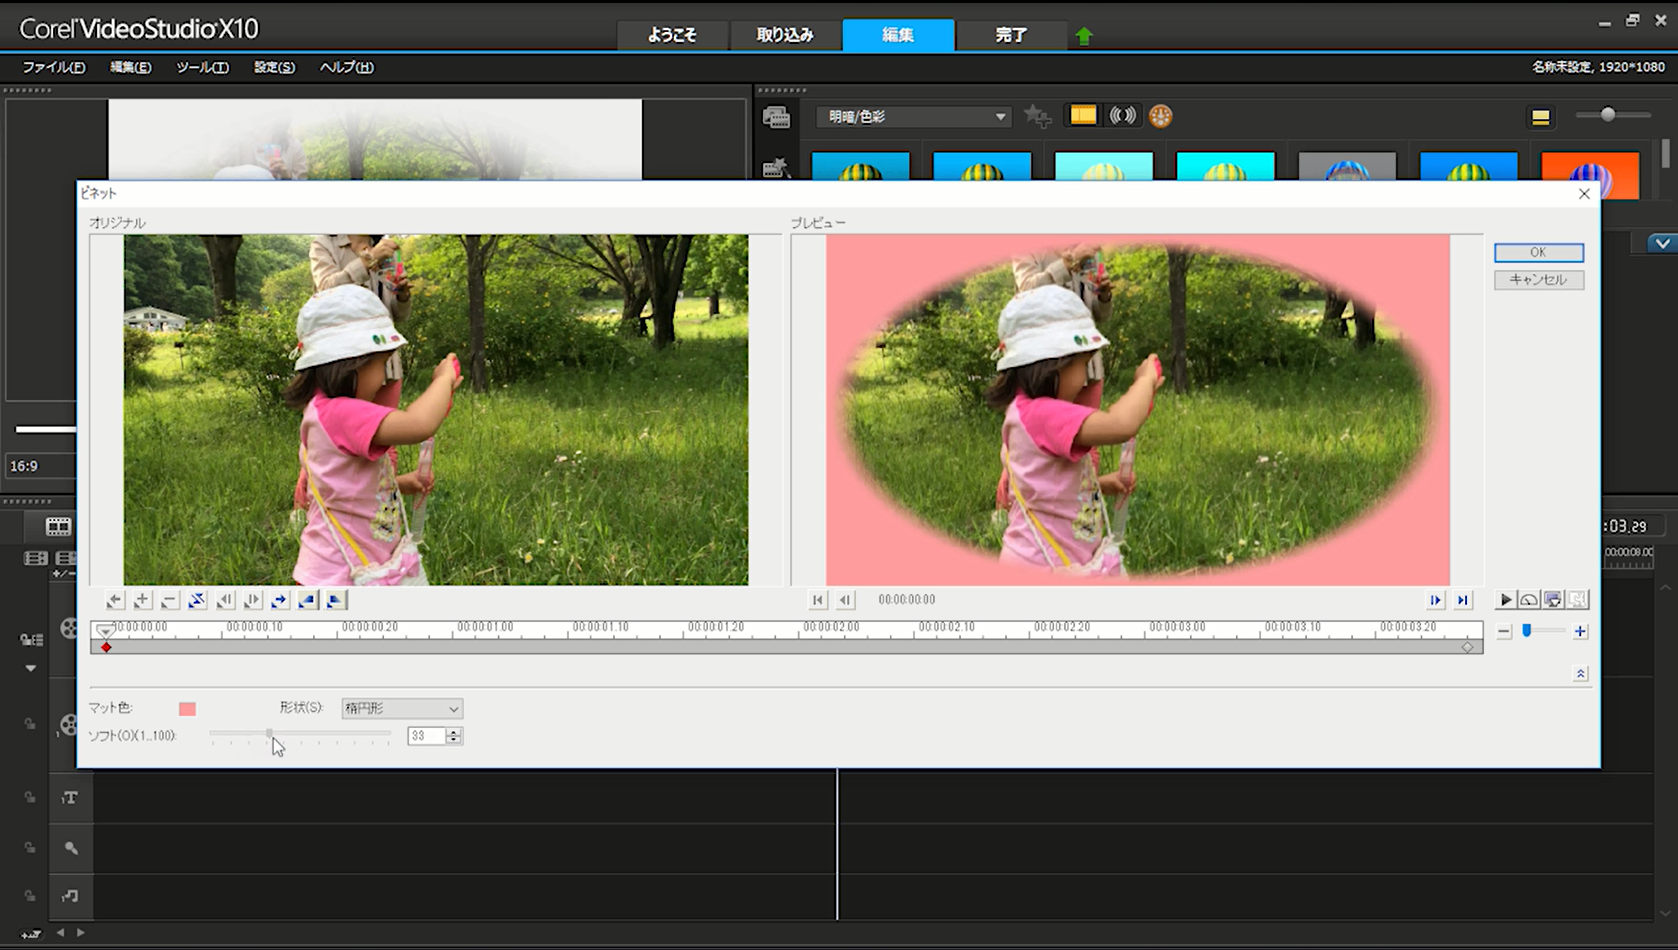Toggle the audio filters button
The image size is (1678, 950).
[x=1122, y=116]
